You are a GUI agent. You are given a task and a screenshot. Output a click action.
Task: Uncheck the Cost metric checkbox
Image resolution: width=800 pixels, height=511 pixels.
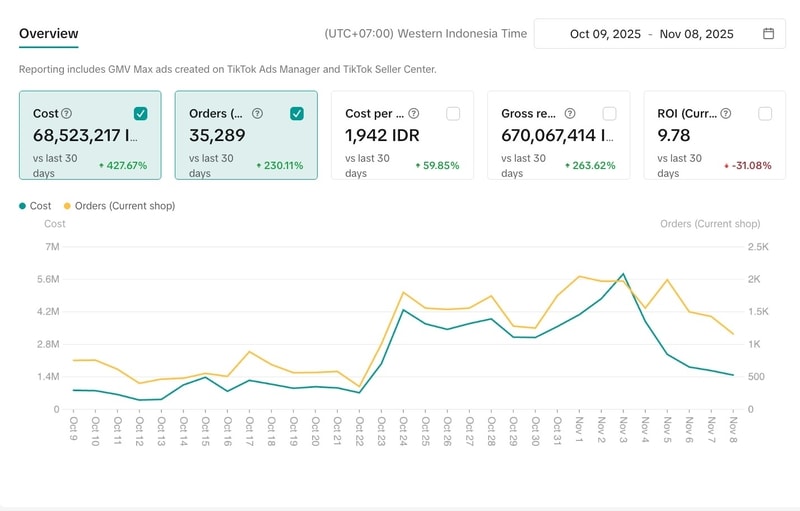point(141,114)
